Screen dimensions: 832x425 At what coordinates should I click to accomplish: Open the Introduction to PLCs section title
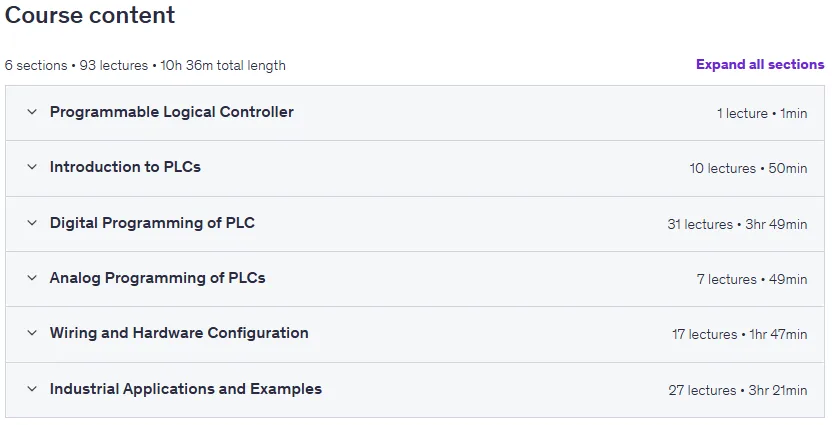point(125,167)
